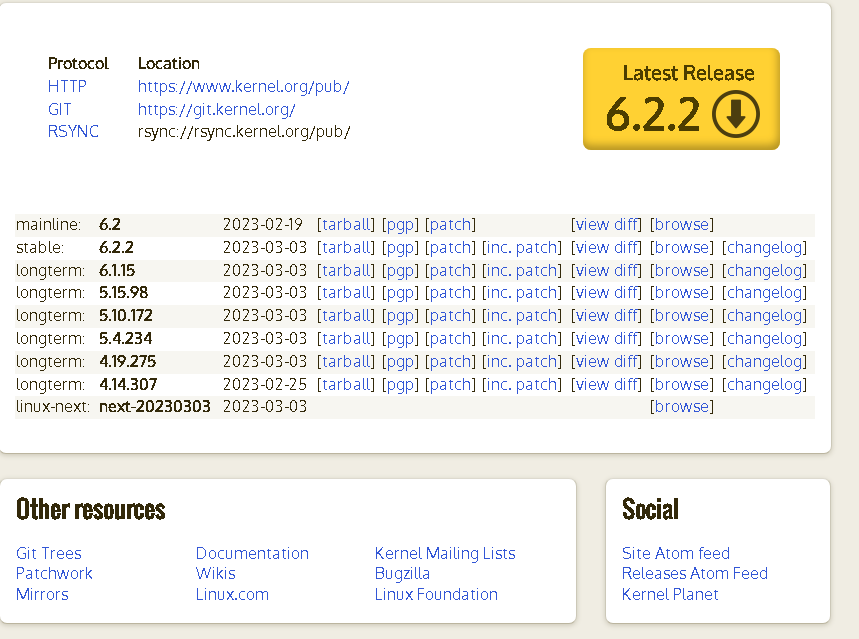Click the RSYNC protocol link
The height and width of the screenshot is (639, 859).
73,131
